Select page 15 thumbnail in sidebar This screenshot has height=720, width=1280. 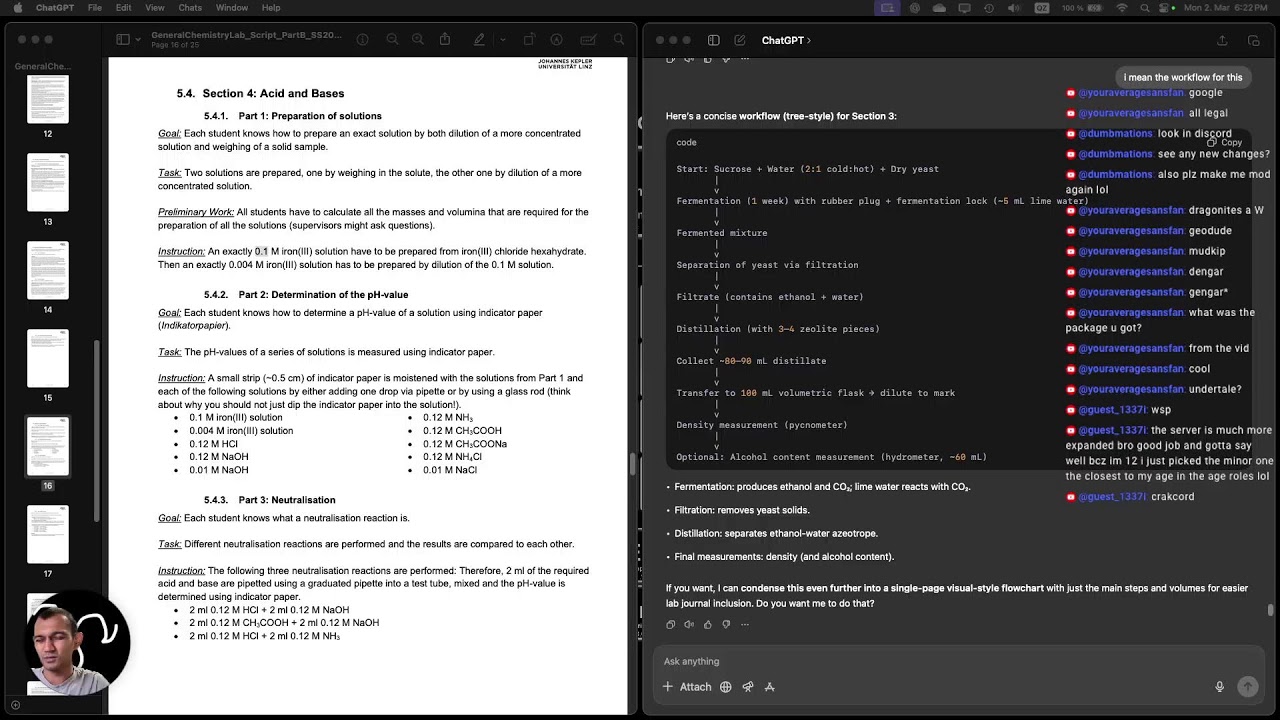point(48,358)
